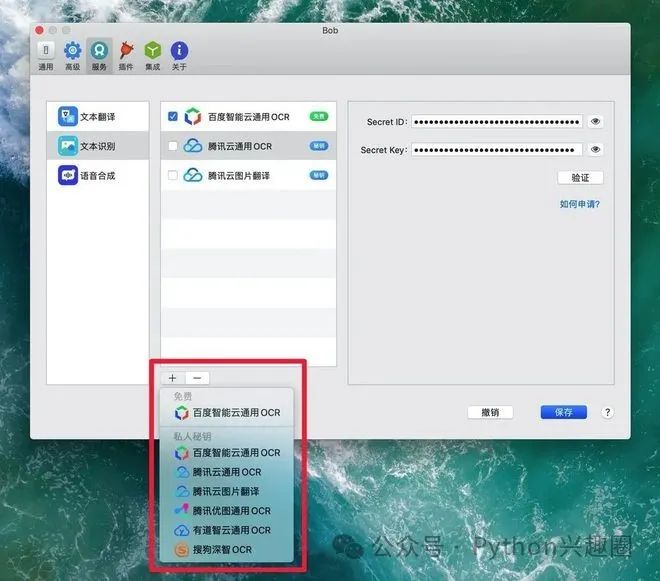Select 语音合成 in the service sidebar
The width and height of the screenshot is (660, 581).
pos(98,175)
